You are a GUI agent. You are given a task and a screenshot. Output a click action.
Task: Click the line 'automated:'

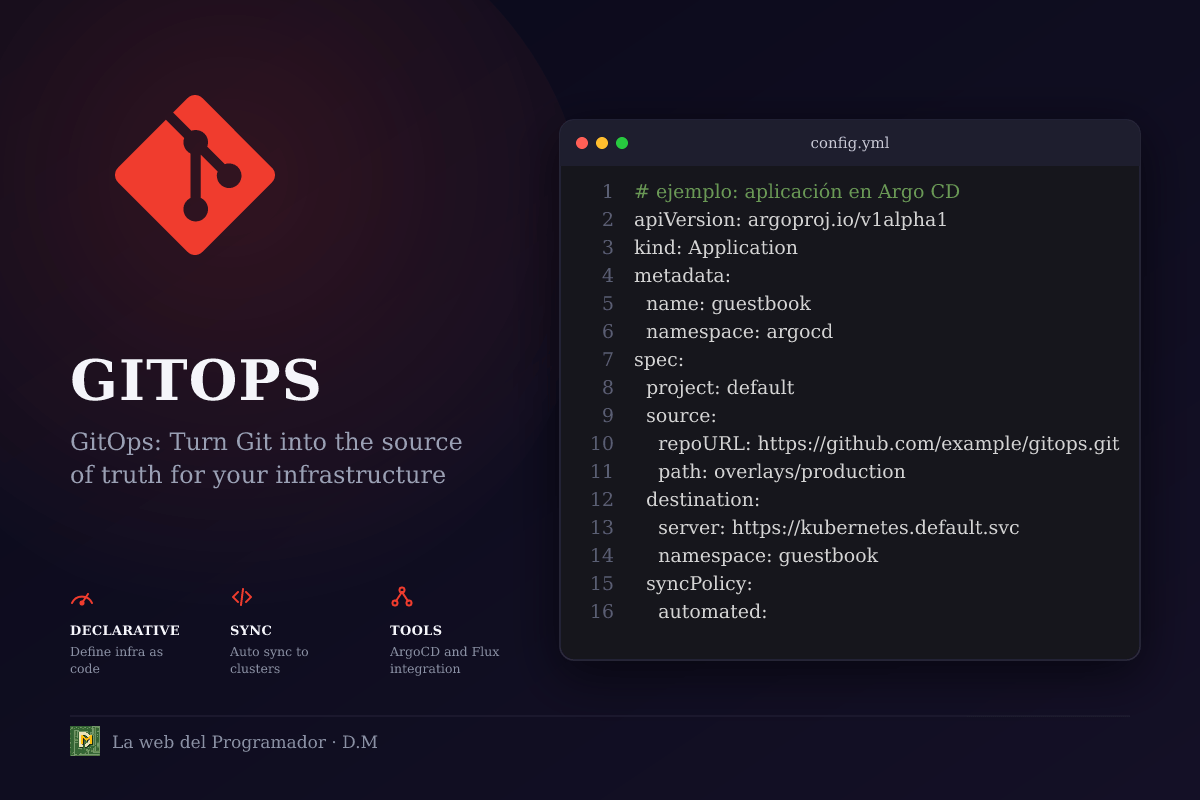[712, 612]
